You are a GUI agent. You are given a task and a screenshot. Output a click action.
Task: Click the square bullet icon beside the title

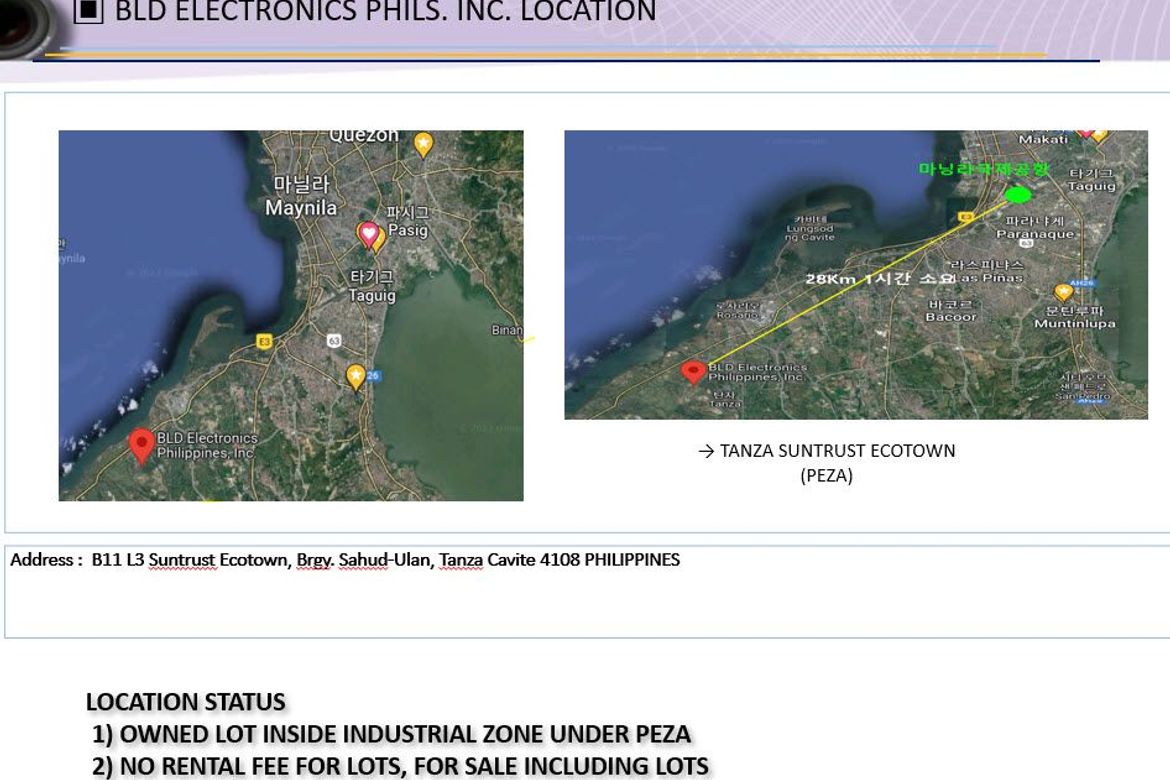click(x=89, y=10)
